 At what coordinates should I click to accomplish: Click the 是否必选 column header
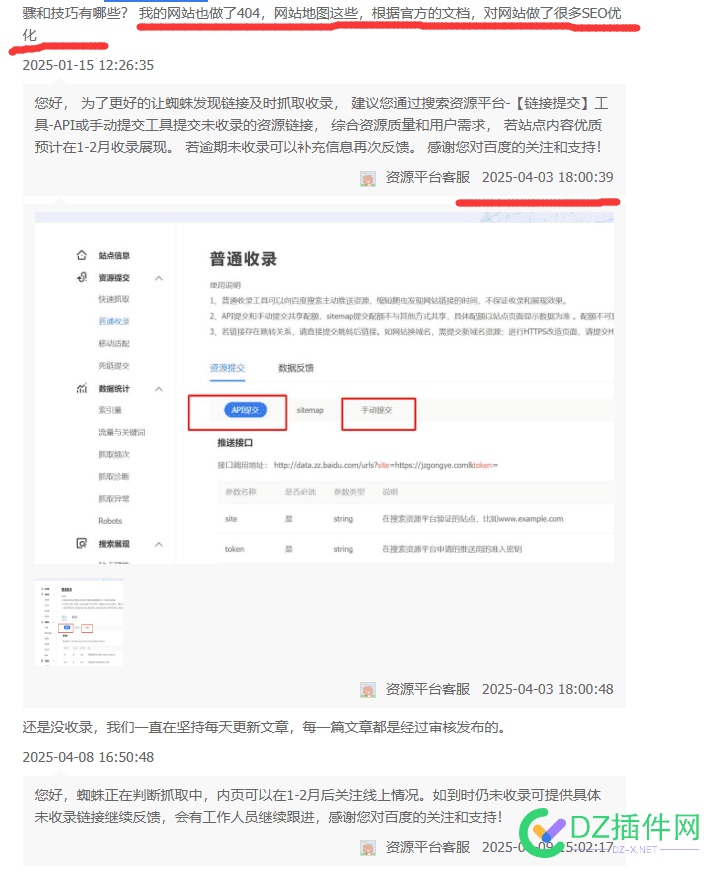tap(300, 492)
